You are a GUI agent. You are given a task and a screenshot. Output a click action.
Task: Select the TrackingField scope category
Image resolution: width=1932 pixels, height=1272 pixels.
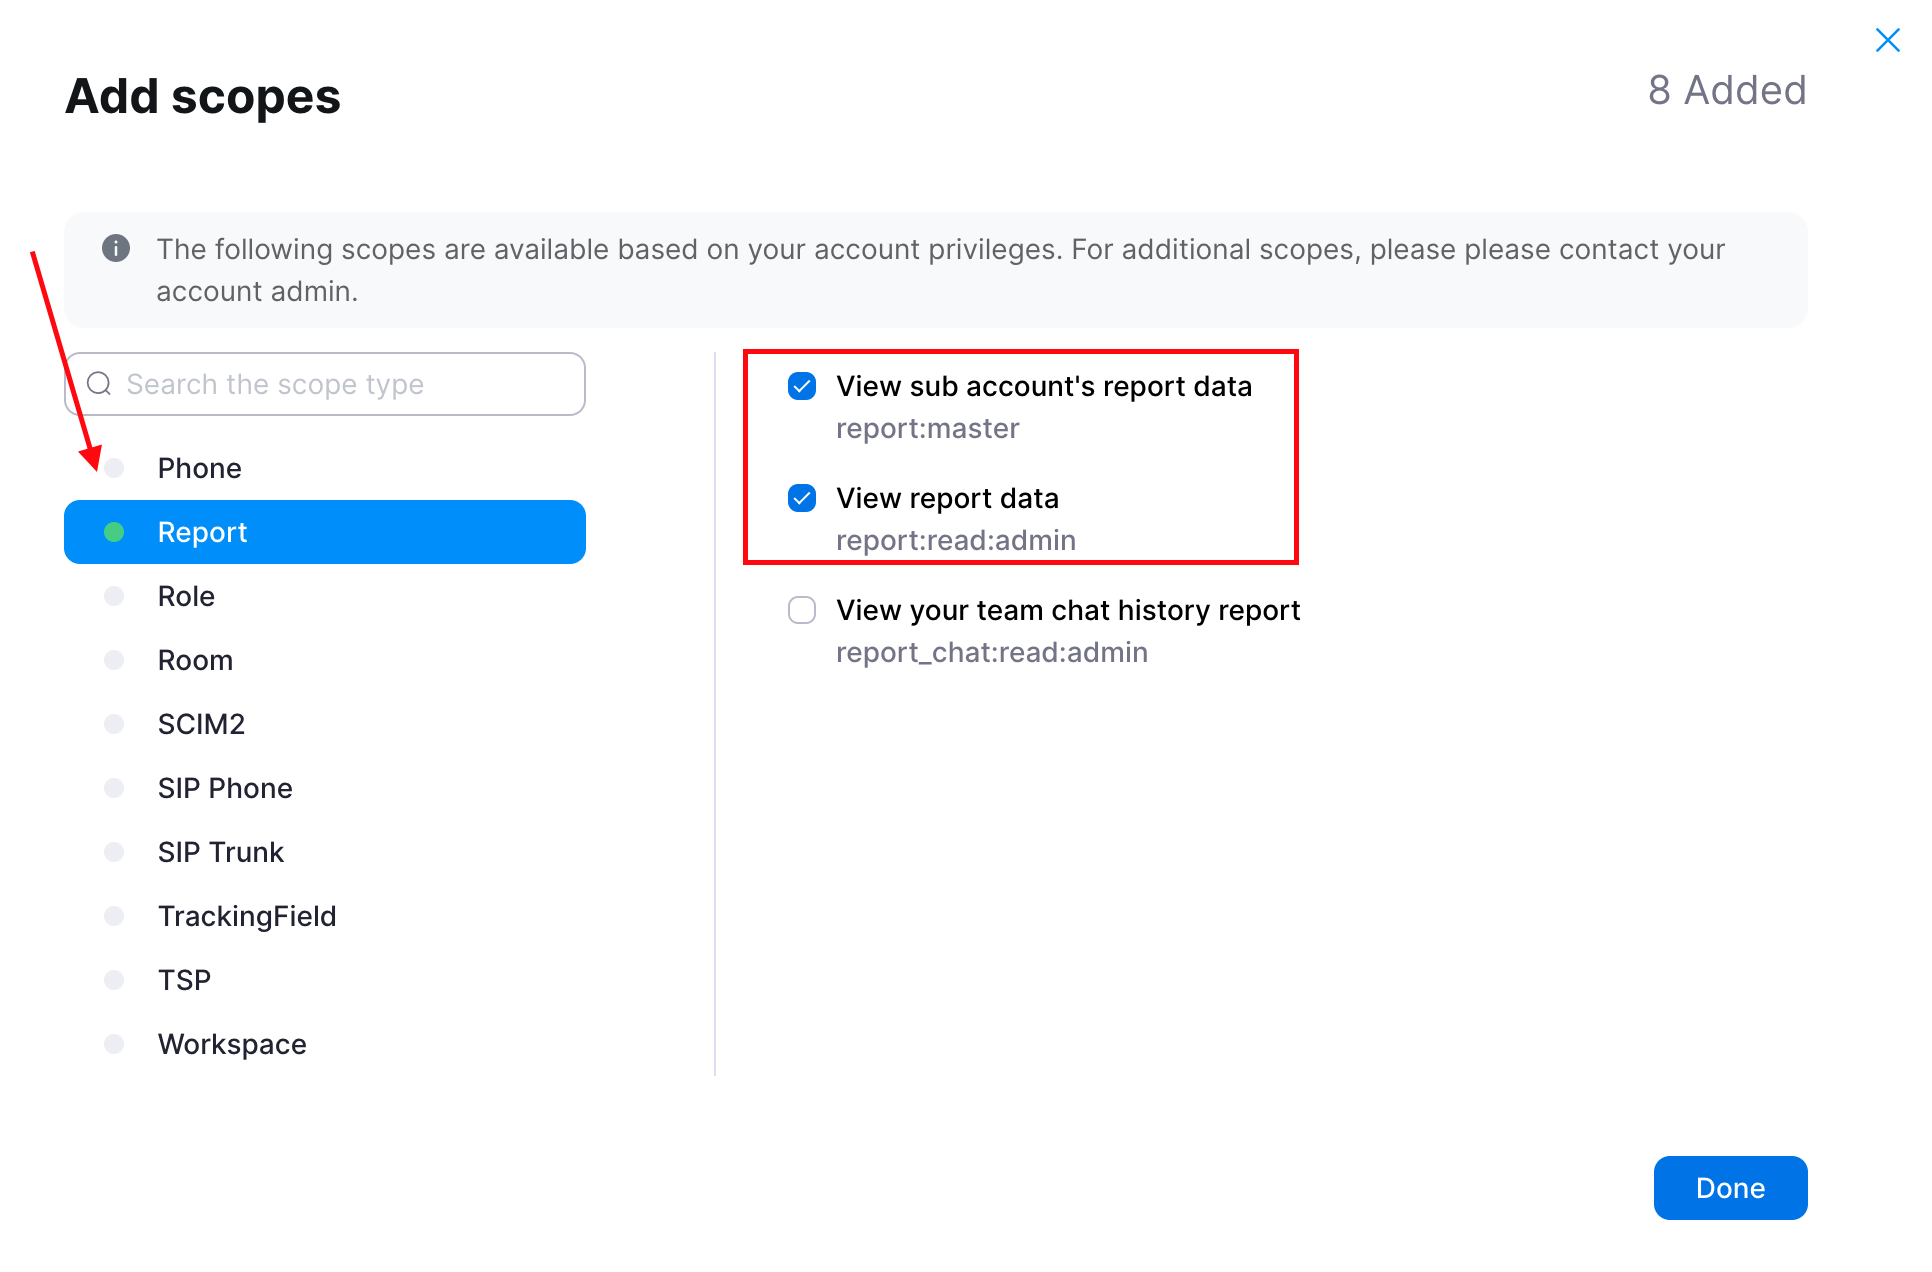tap(325, 916)
